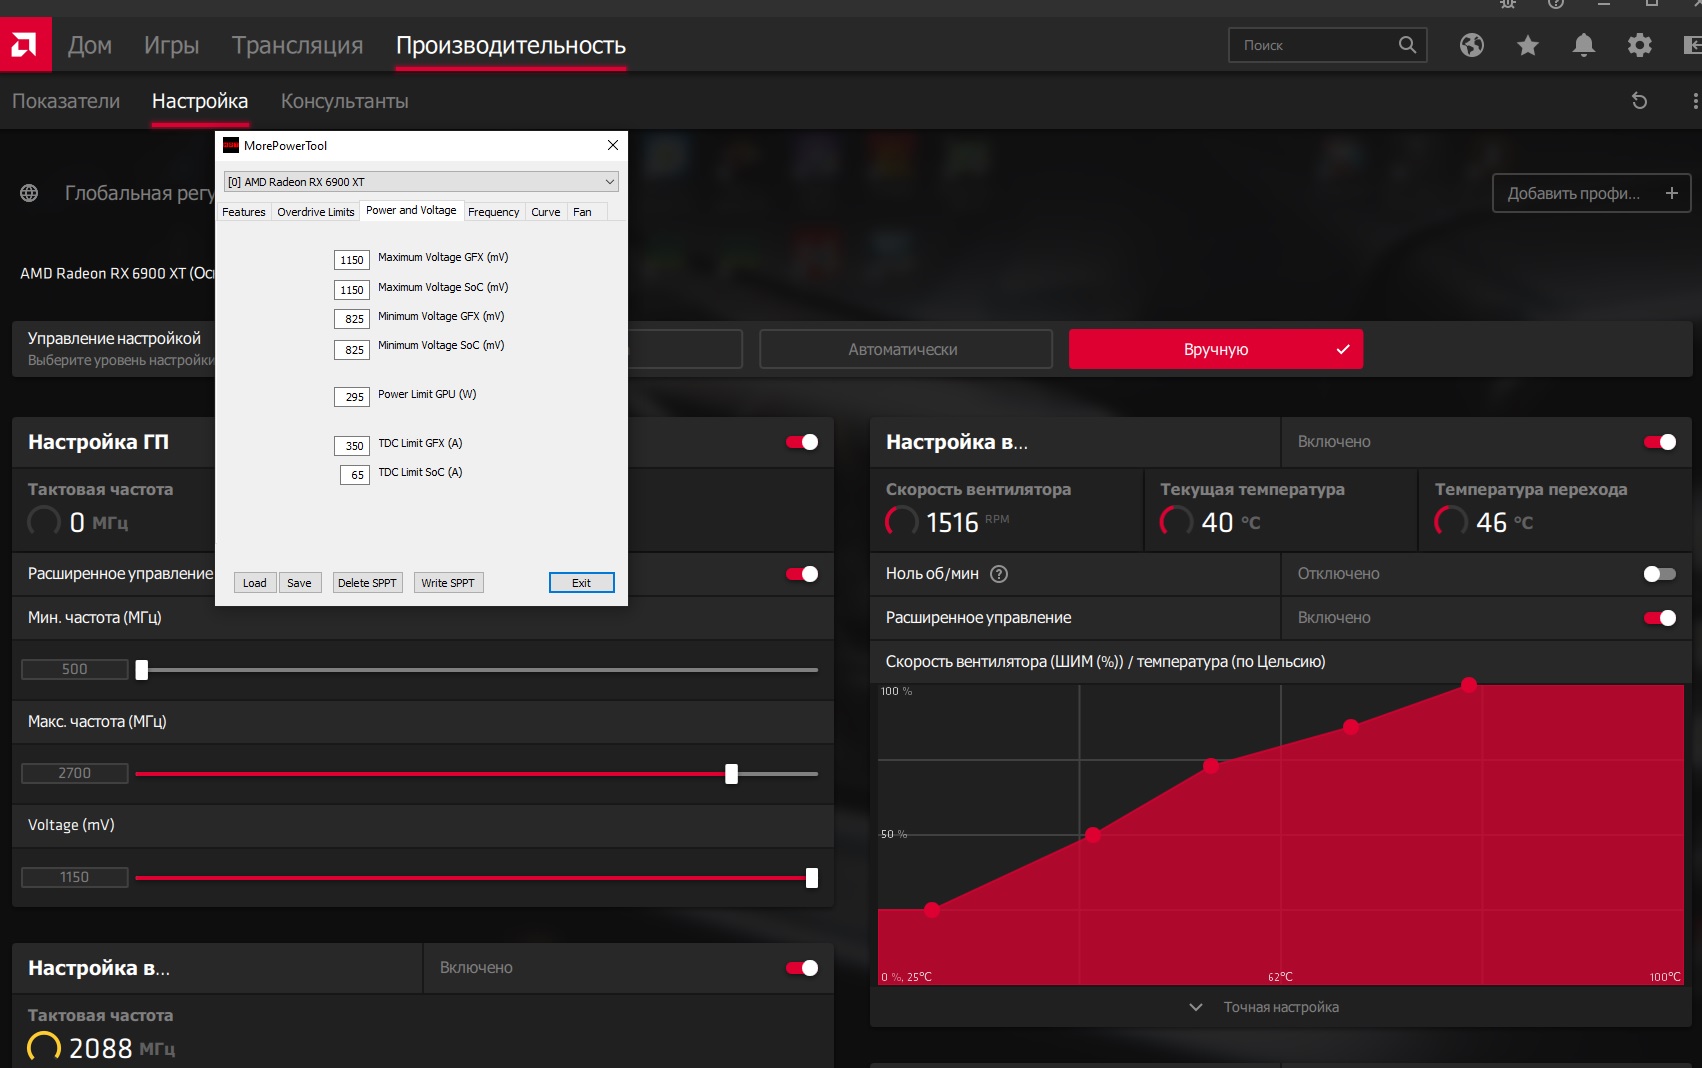This screenshot has height=1068, width=1702.
Task: Click the Мин. частота slider handle
Action: [142, 670]
